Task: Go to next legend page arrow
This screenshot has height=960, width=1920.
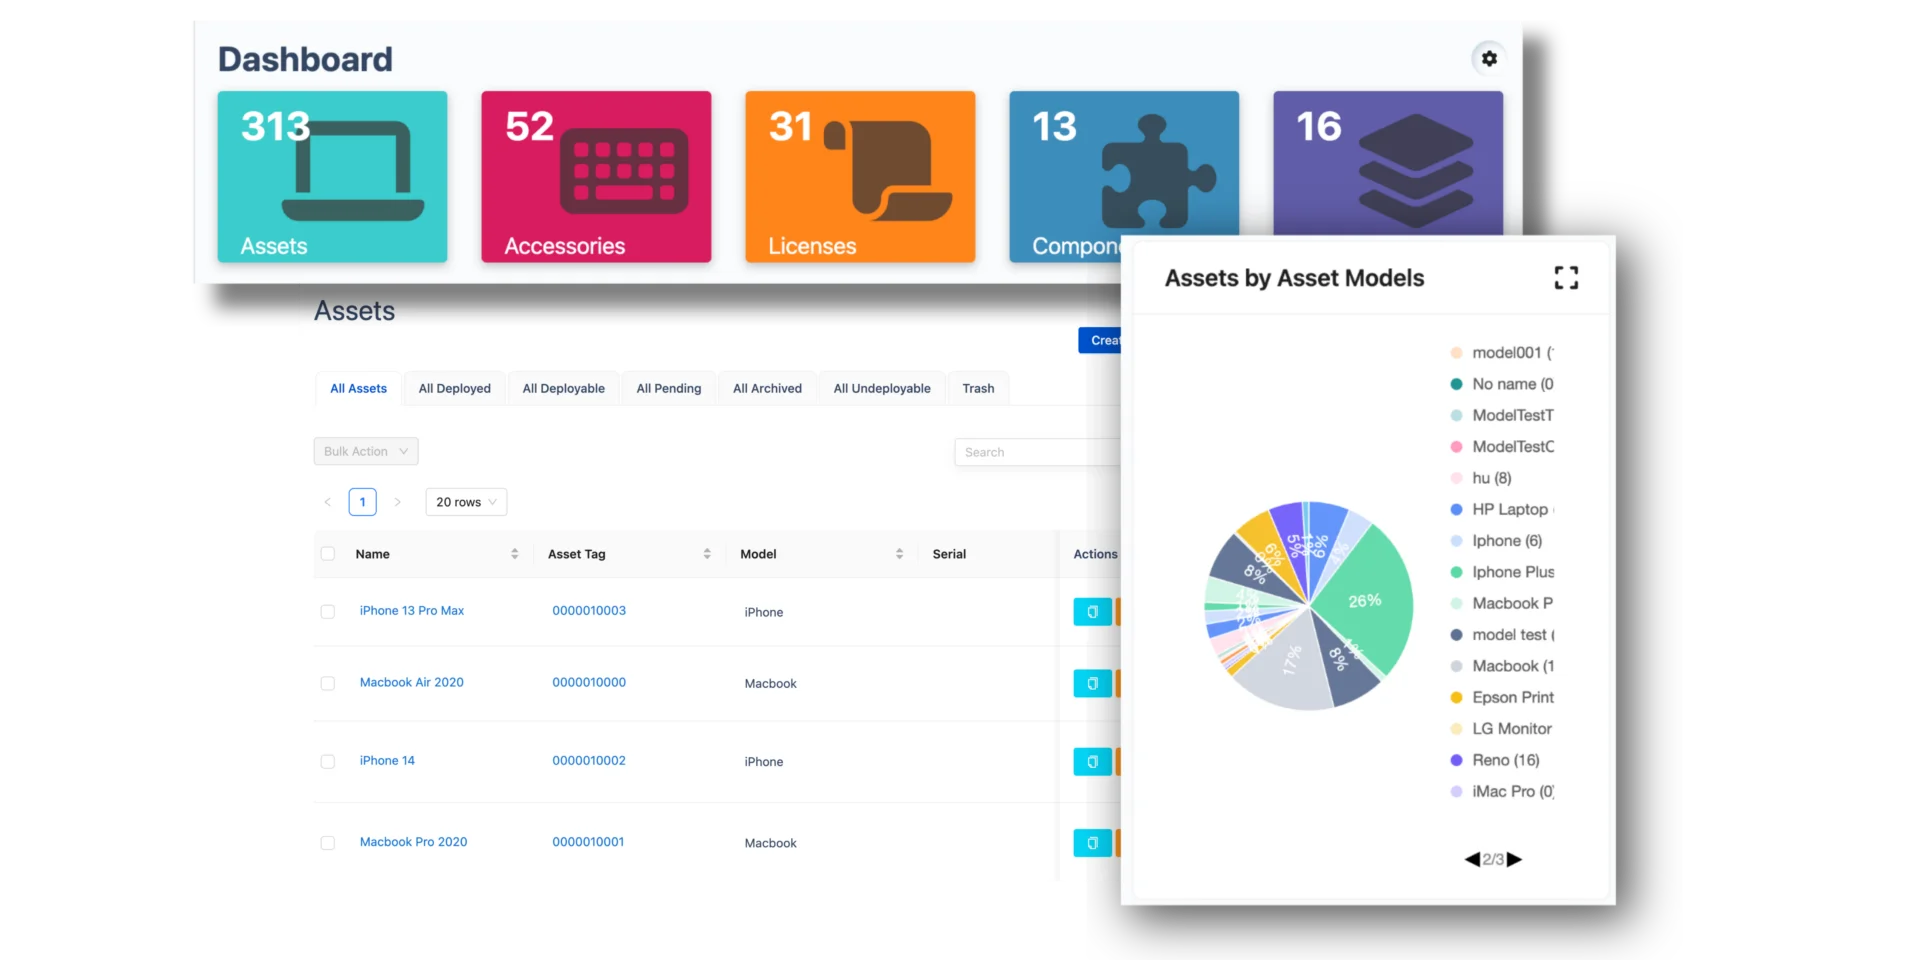Action: point(1514,859)
